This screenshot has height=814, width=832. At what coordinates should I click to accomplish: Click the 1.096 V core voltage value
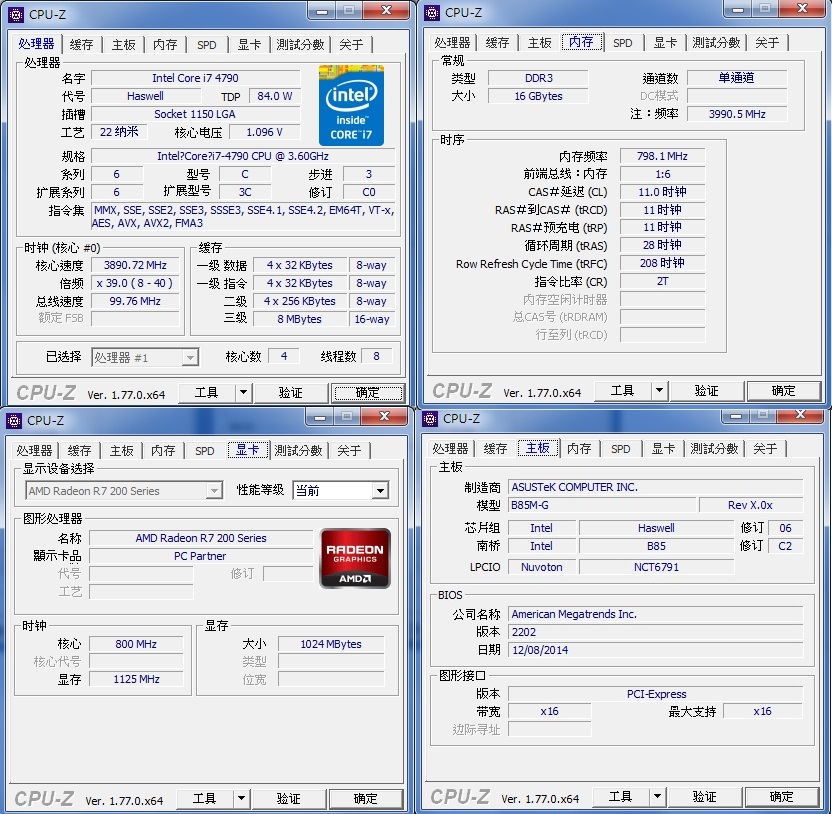(264, 132)
